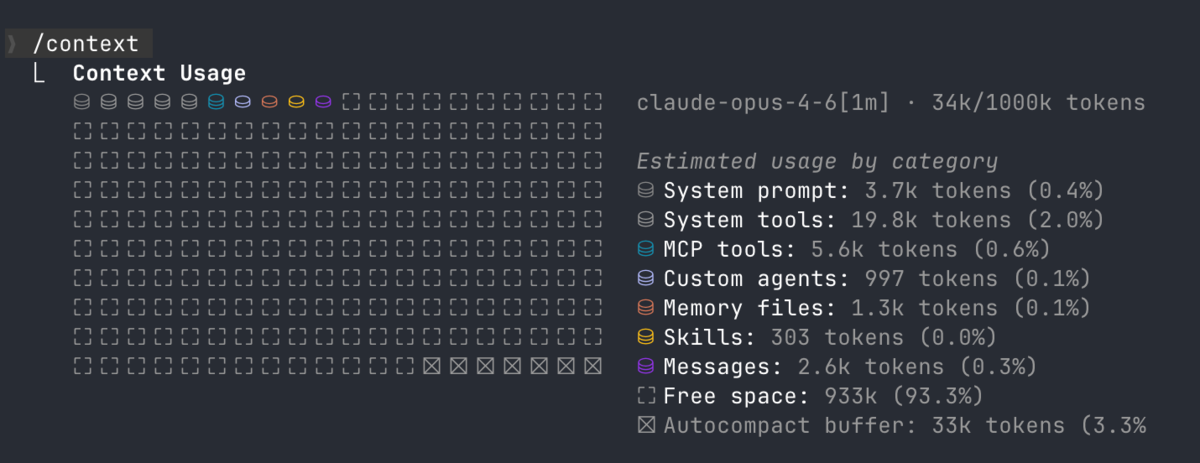The width and height of the screenshot is (1200, 463).
Task: Click the orange Memory files legend icon
Action: tap(646, 308)
